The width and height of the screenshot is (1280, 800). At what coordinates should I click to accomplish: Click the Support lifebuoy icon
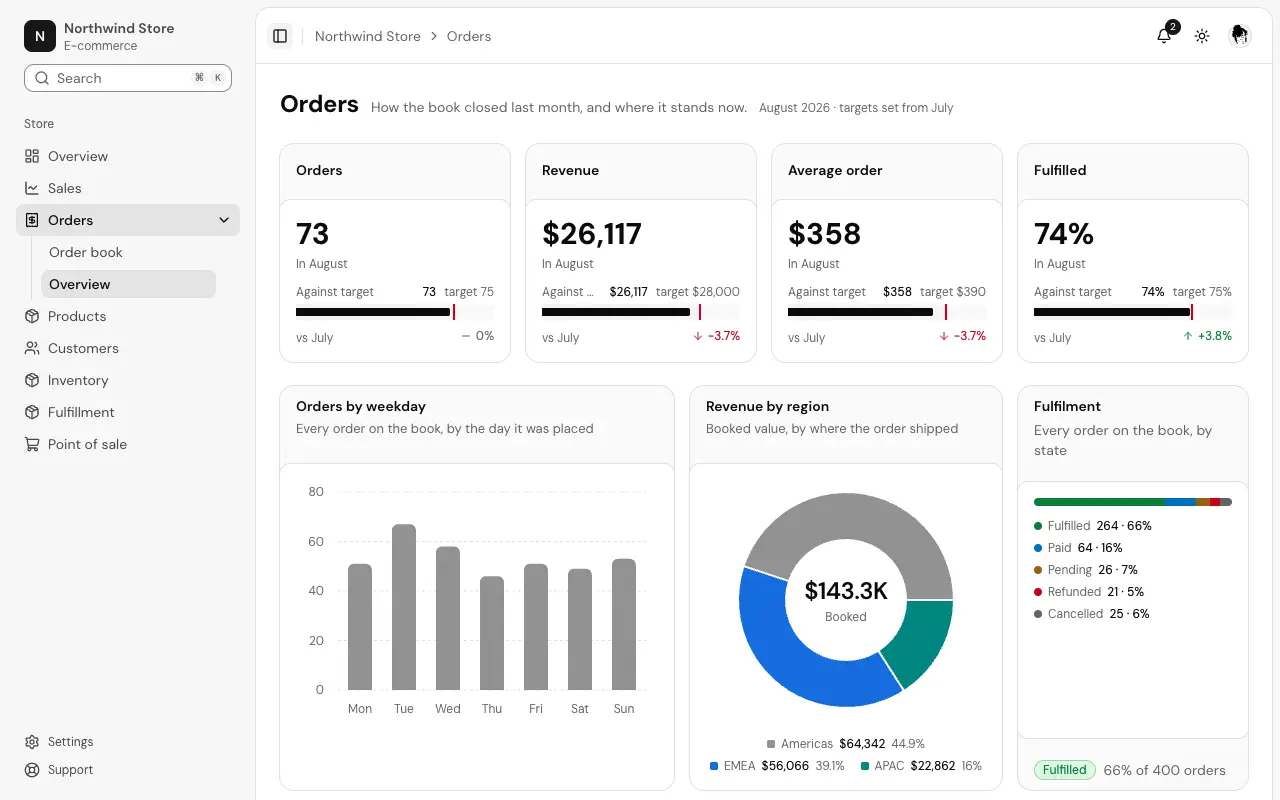point(32,770)
